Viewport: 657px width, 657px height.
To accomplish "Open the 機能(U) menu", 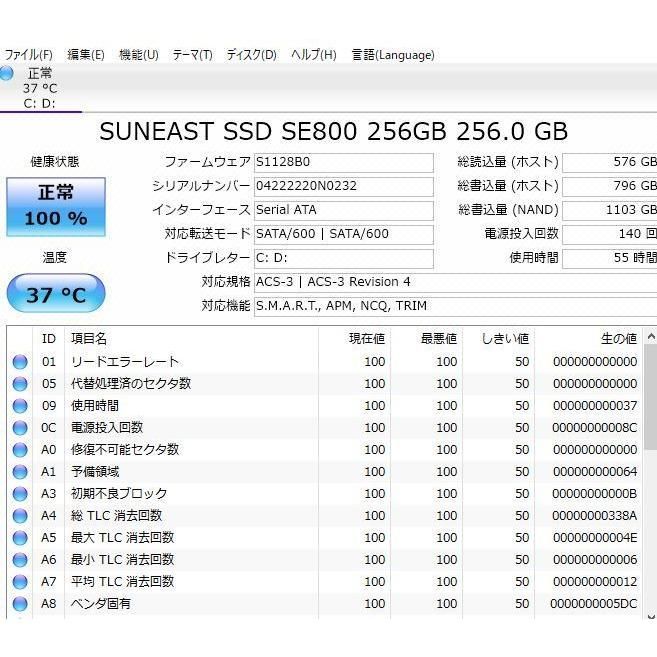I will (139, 55).
